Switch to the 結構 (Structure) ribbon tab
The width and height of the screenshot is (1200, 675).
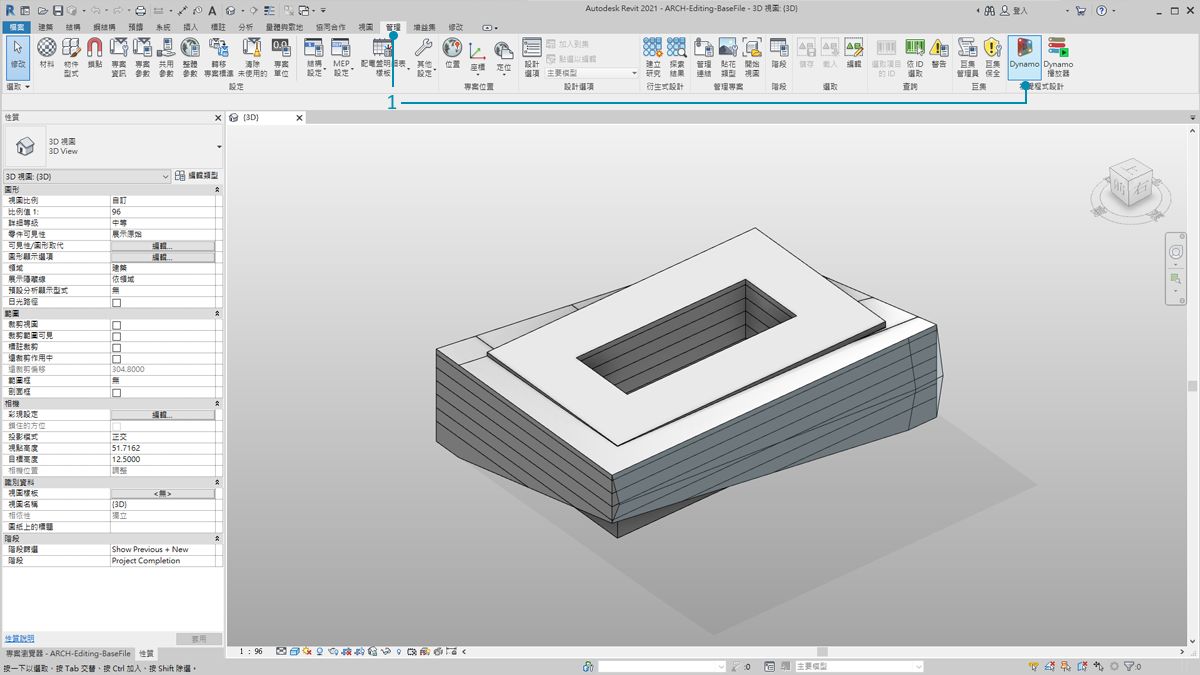pos(73,27)
